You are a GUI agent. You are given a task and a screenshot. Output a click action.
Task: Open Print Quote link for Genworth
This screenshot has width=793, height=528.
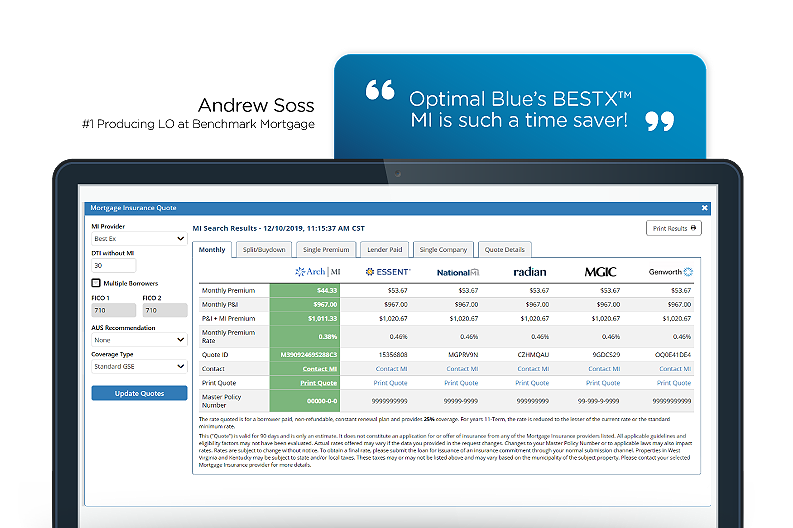tap(674, 383)
